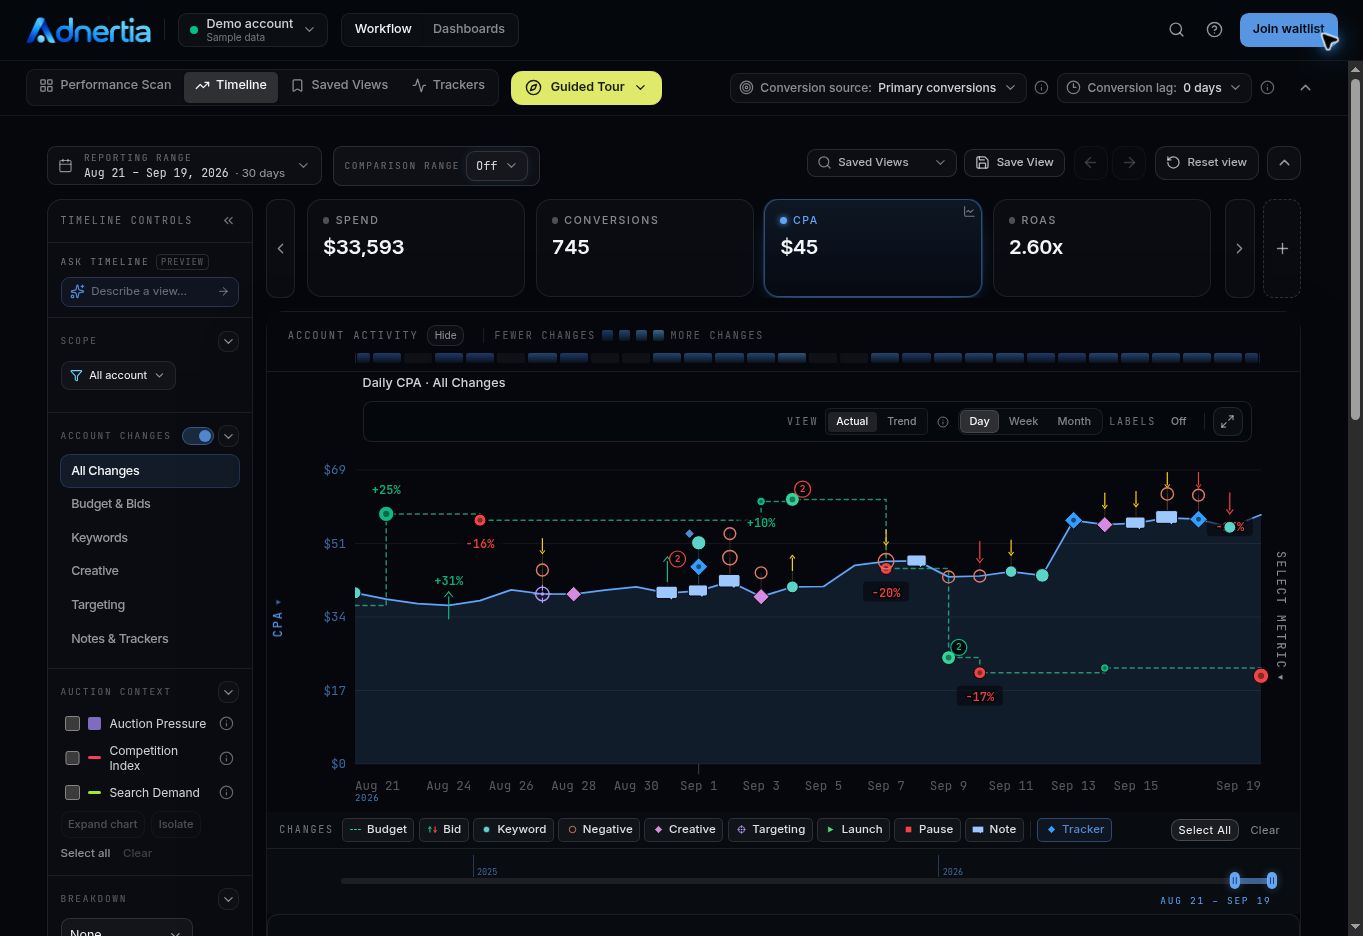Collapse the Timeline Controls panel
Image resolution: width=1363 pixels, height=936 pixels.
pyautogui.click(x=228, y=220)
